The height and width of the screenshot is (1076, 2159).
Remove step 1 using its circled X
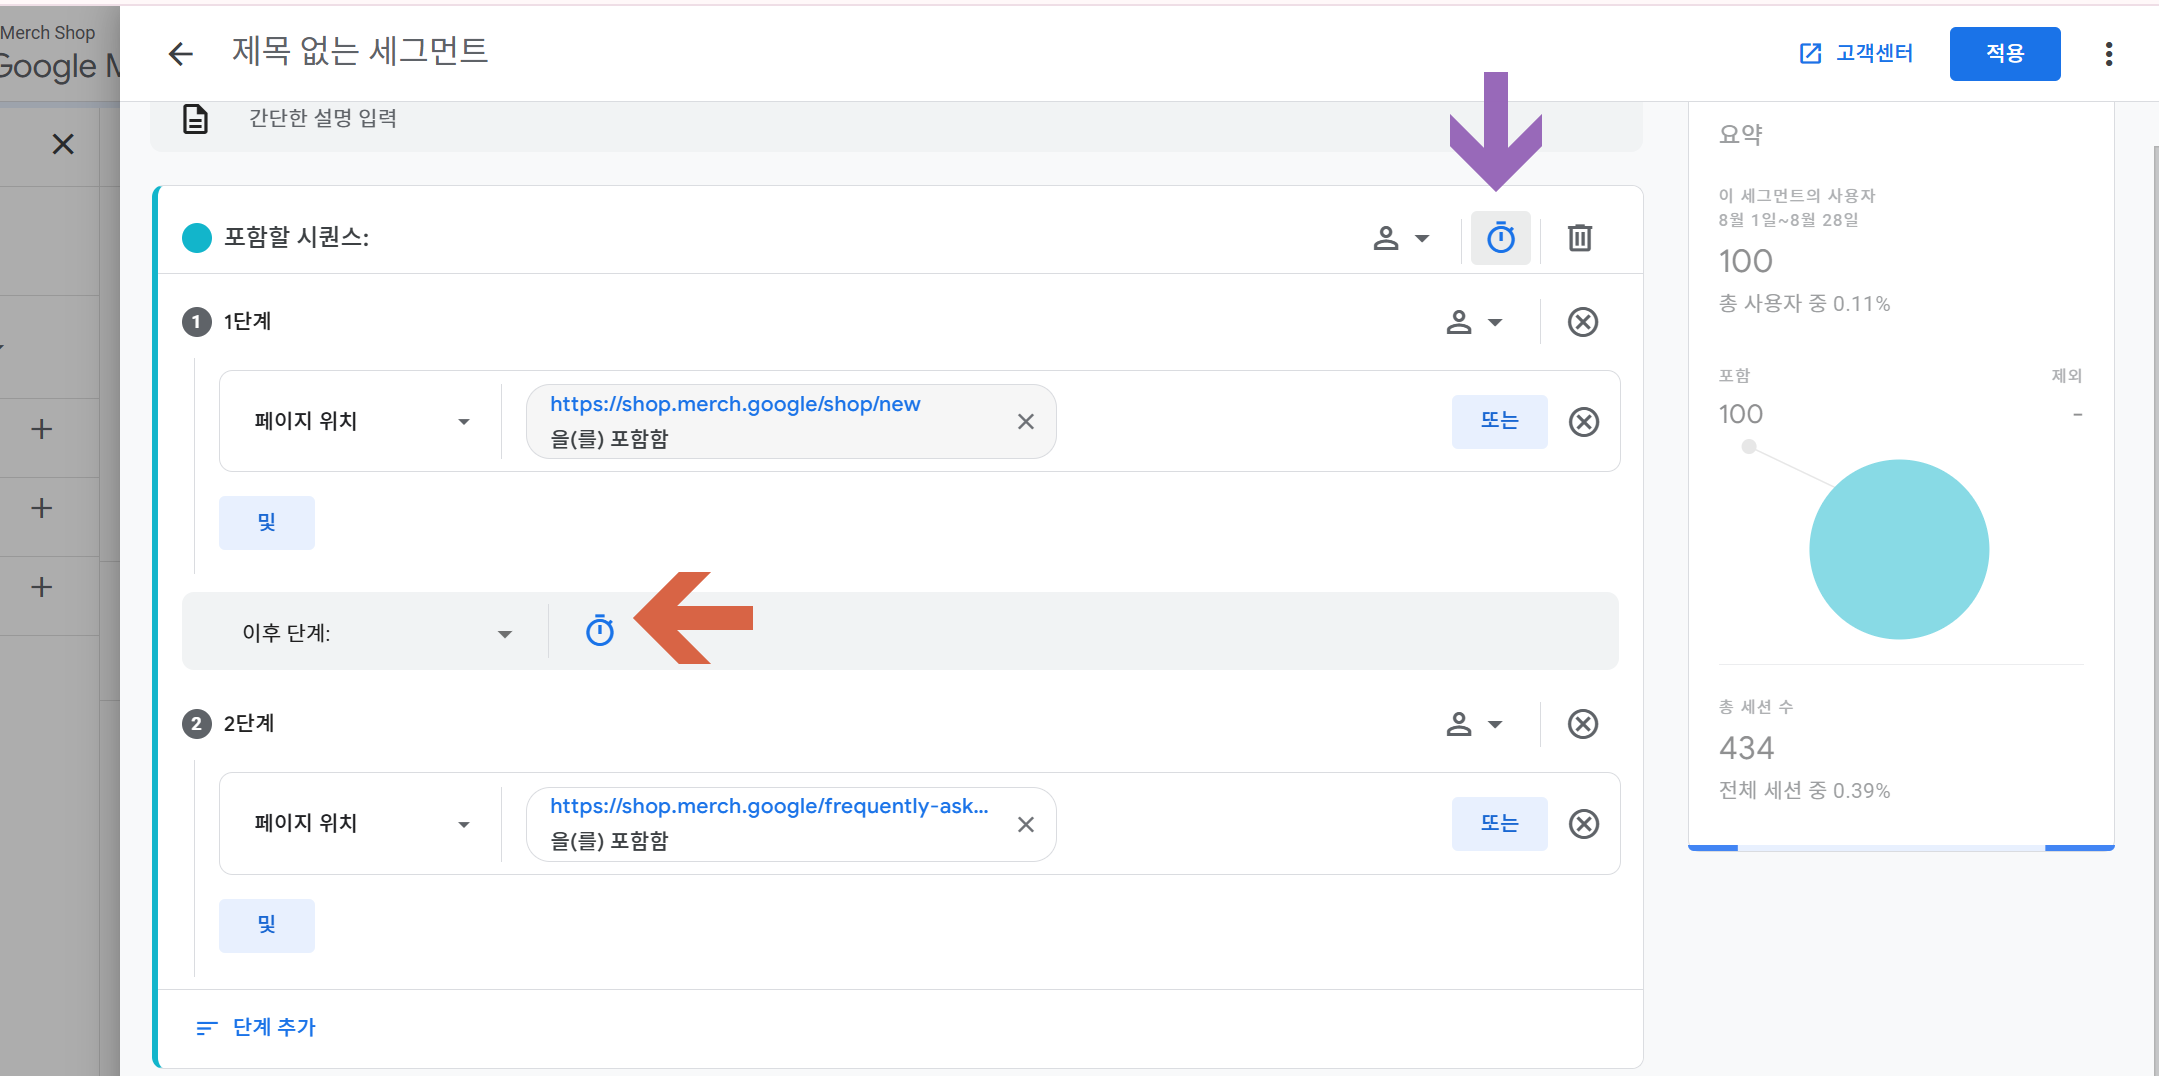coord(1583,322)
